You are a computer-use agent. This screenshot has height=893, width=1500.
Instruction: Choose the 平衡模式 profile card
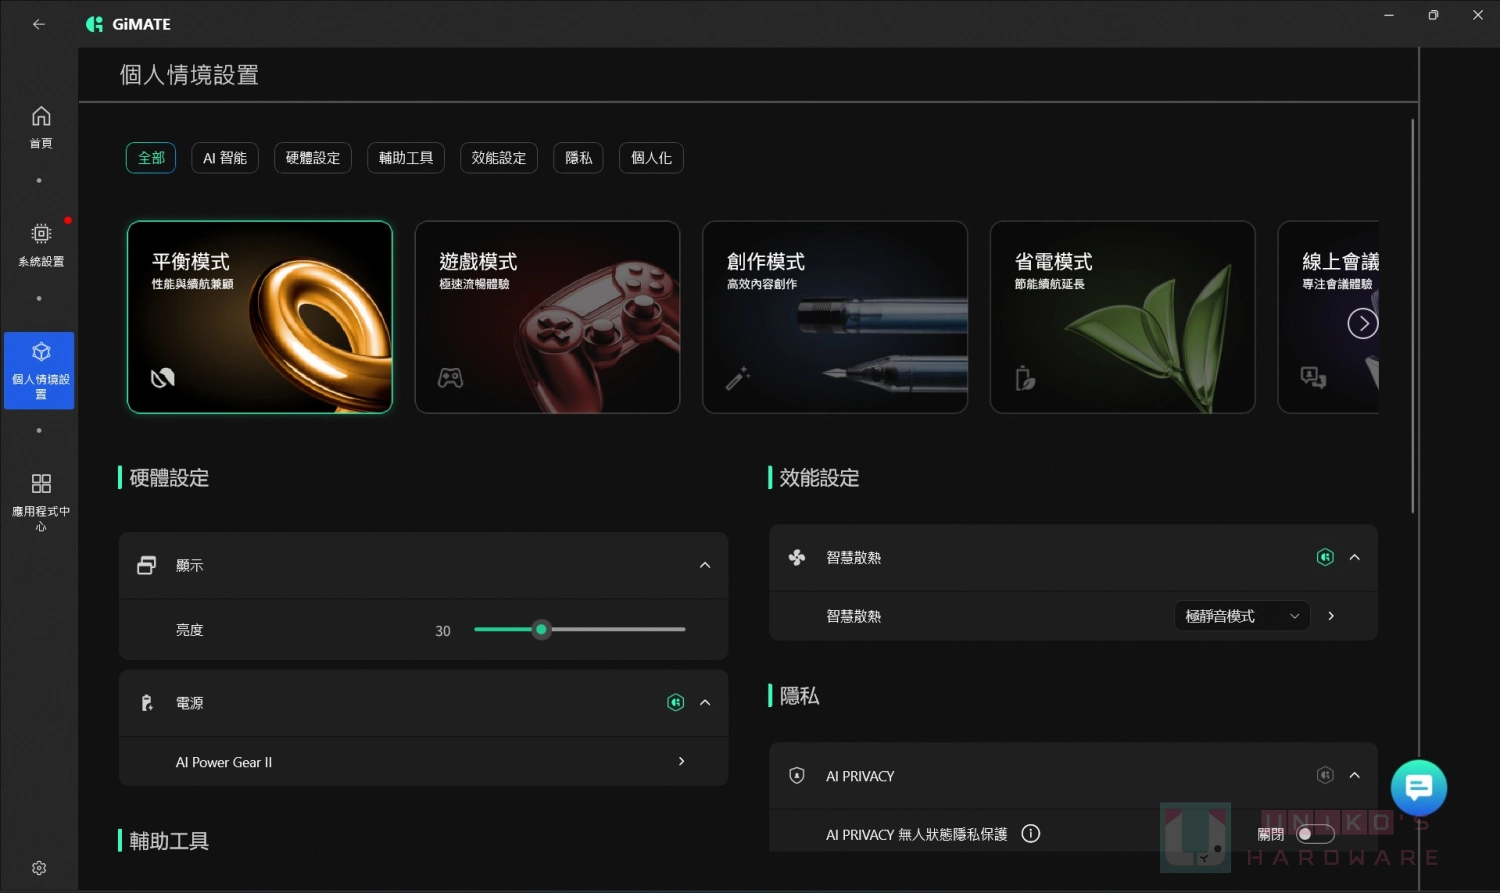click(260, 317)
